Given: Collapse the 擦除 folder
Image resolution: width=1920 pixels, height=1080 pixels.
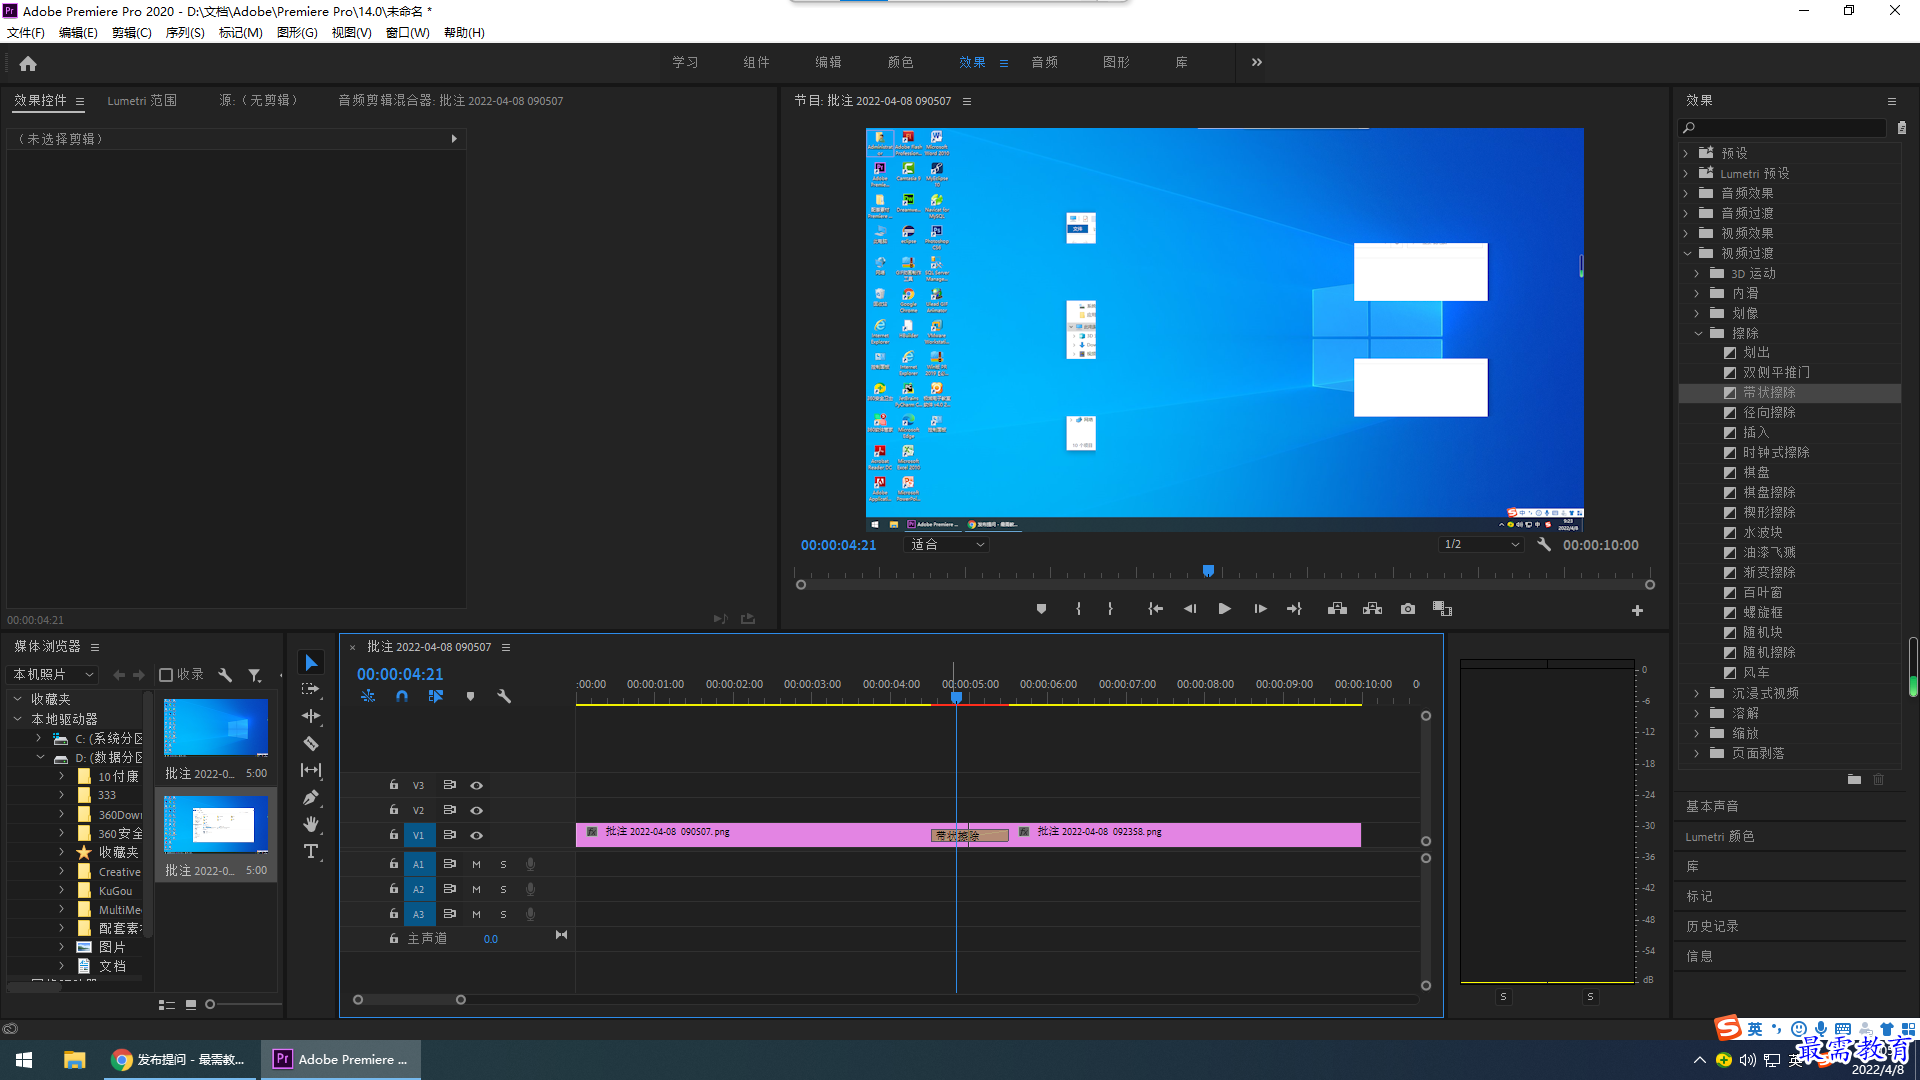Looking at the screenshot, I should tap(1698, 333).
